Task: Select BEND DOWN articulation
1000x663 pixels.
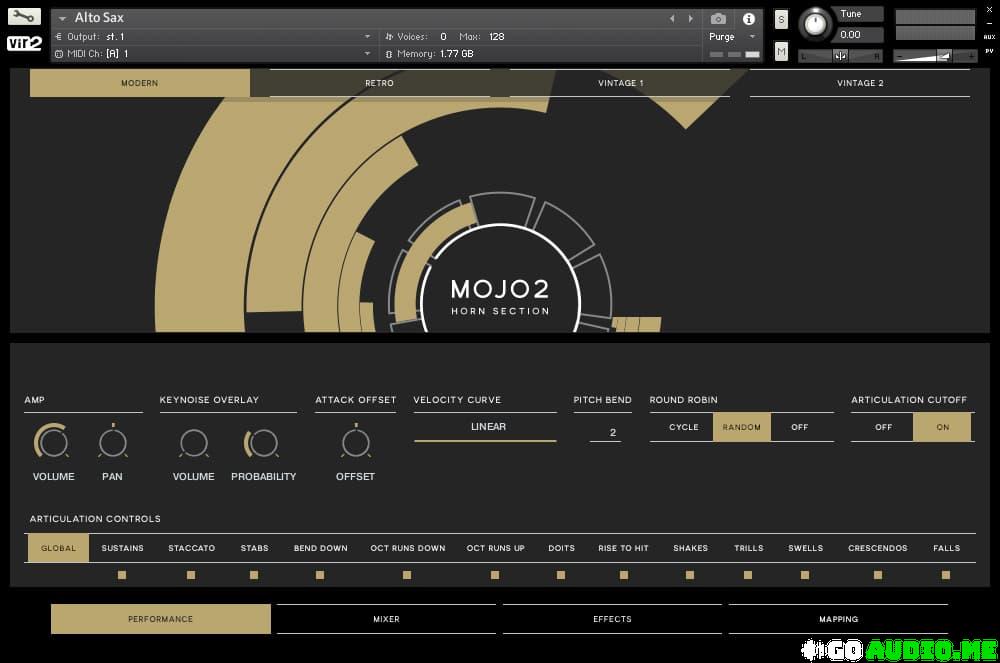Action: click(321, 548)
